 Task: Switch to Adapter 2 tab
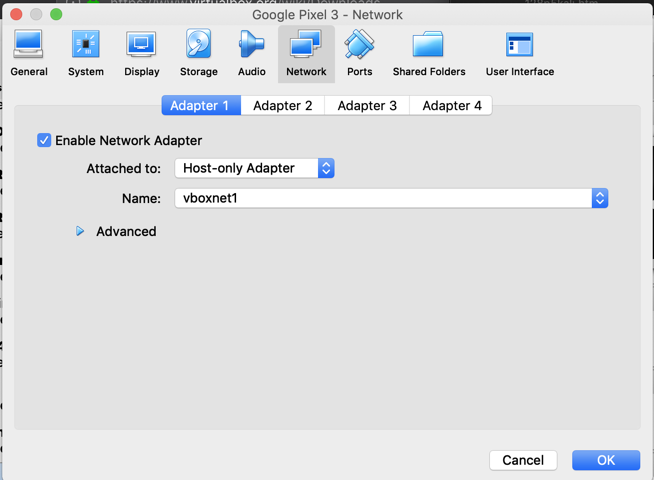pyautogui.click(x=283, y=106)
